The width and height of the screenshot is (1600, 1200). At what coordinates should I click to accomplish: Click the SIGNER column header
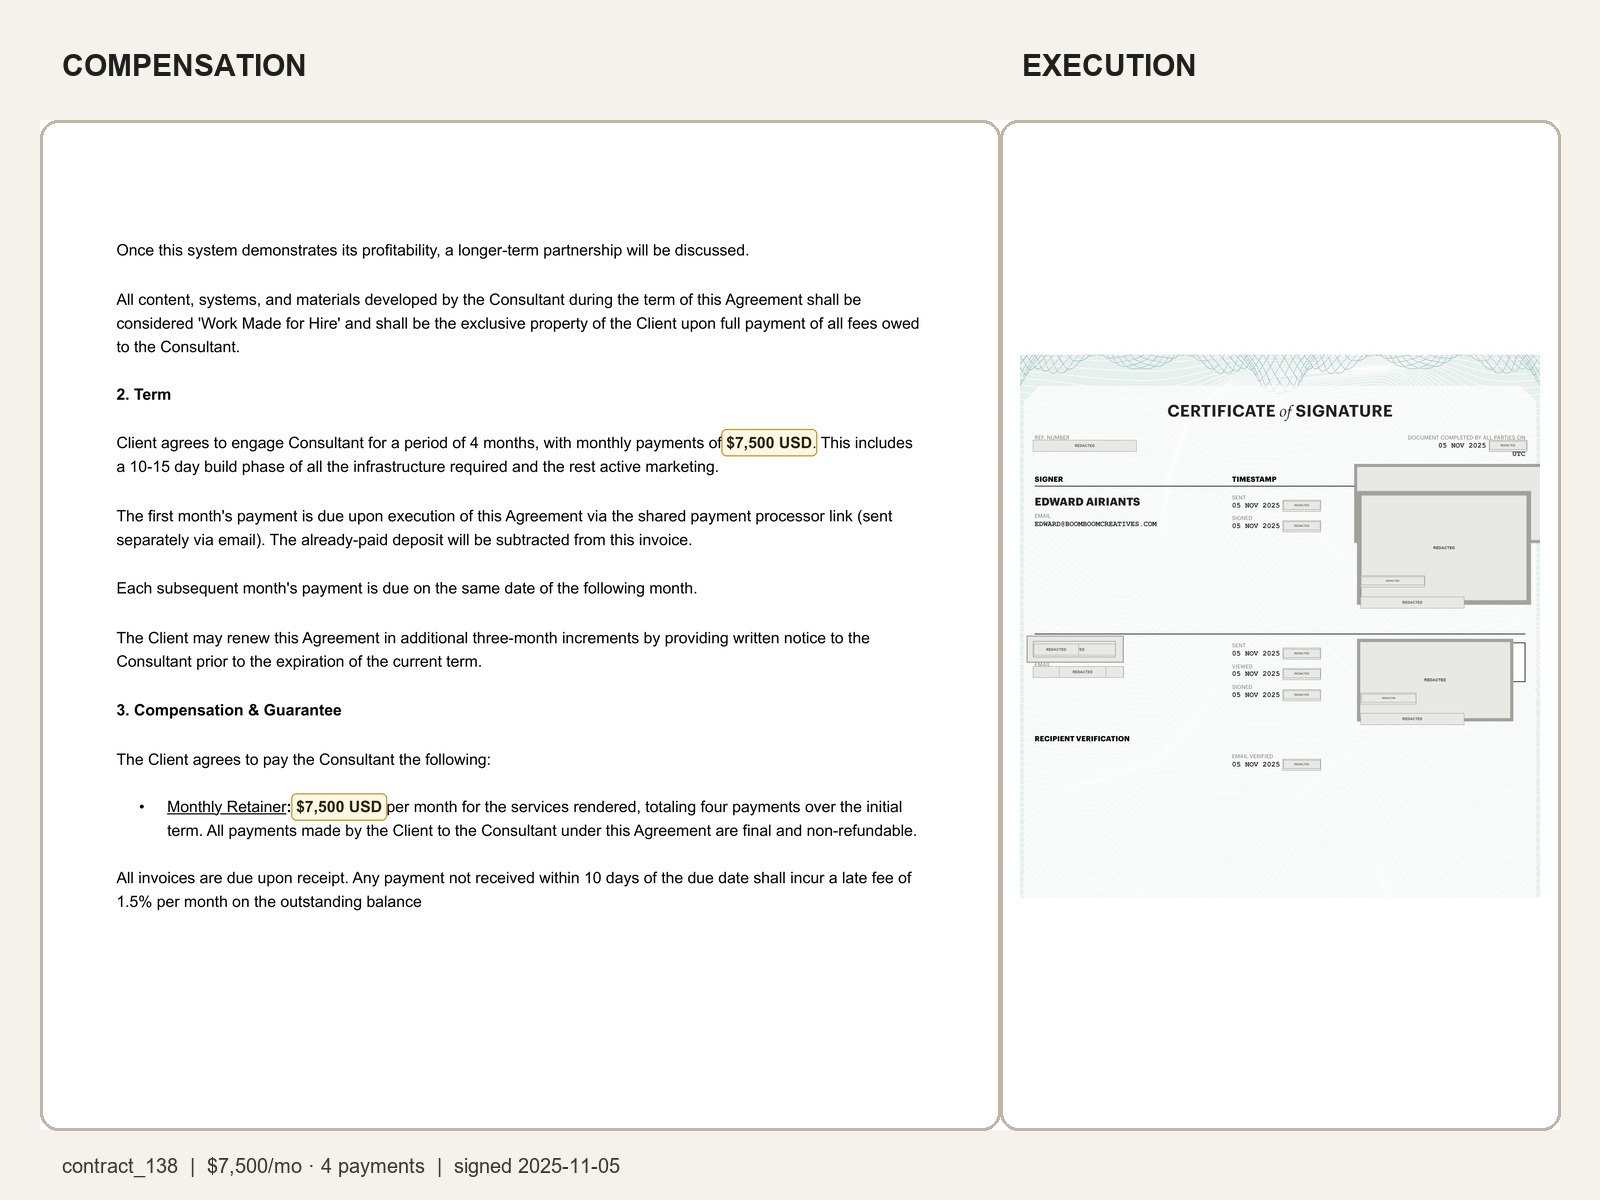pyautogui.click(x=1048, y=480)
